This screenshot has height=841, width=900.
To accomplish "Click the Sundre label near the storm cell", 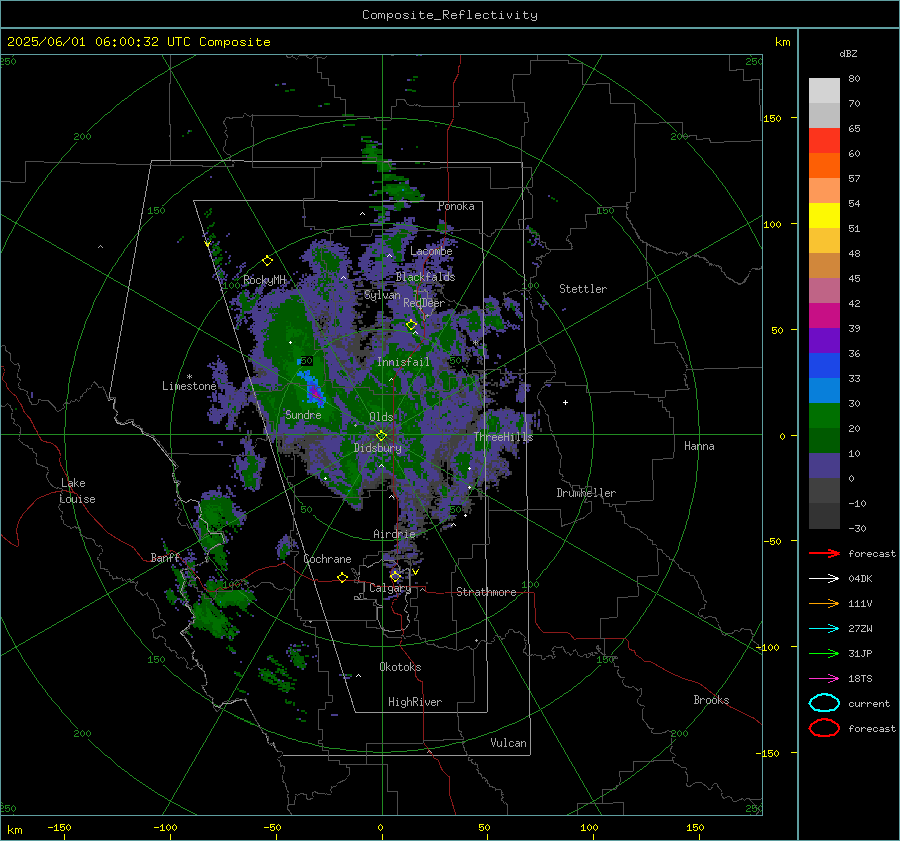I will (x=303, y=414).
